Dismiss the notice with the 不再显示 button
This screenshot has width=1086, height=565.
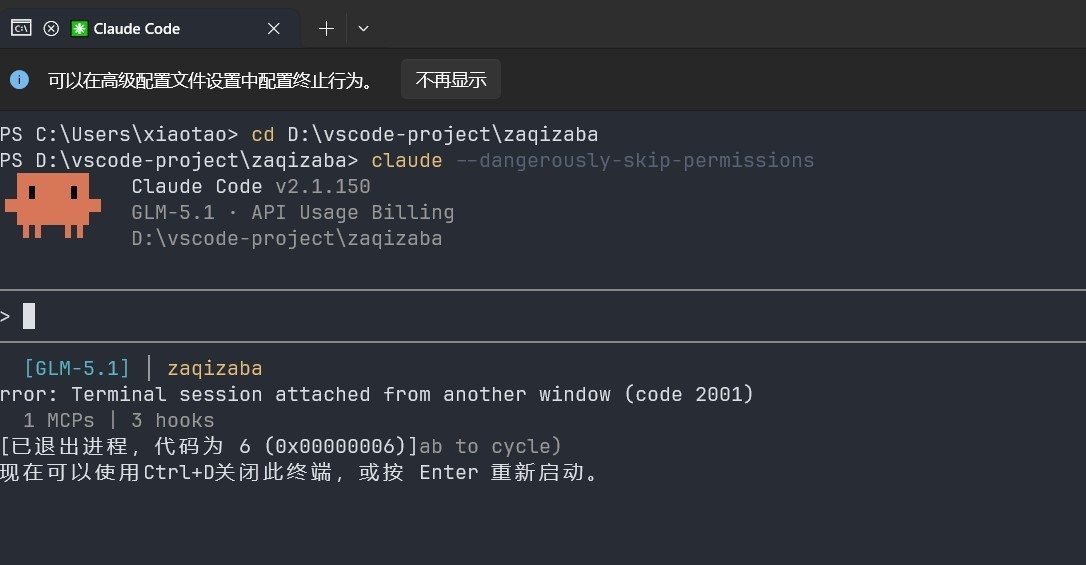[451, 80]
